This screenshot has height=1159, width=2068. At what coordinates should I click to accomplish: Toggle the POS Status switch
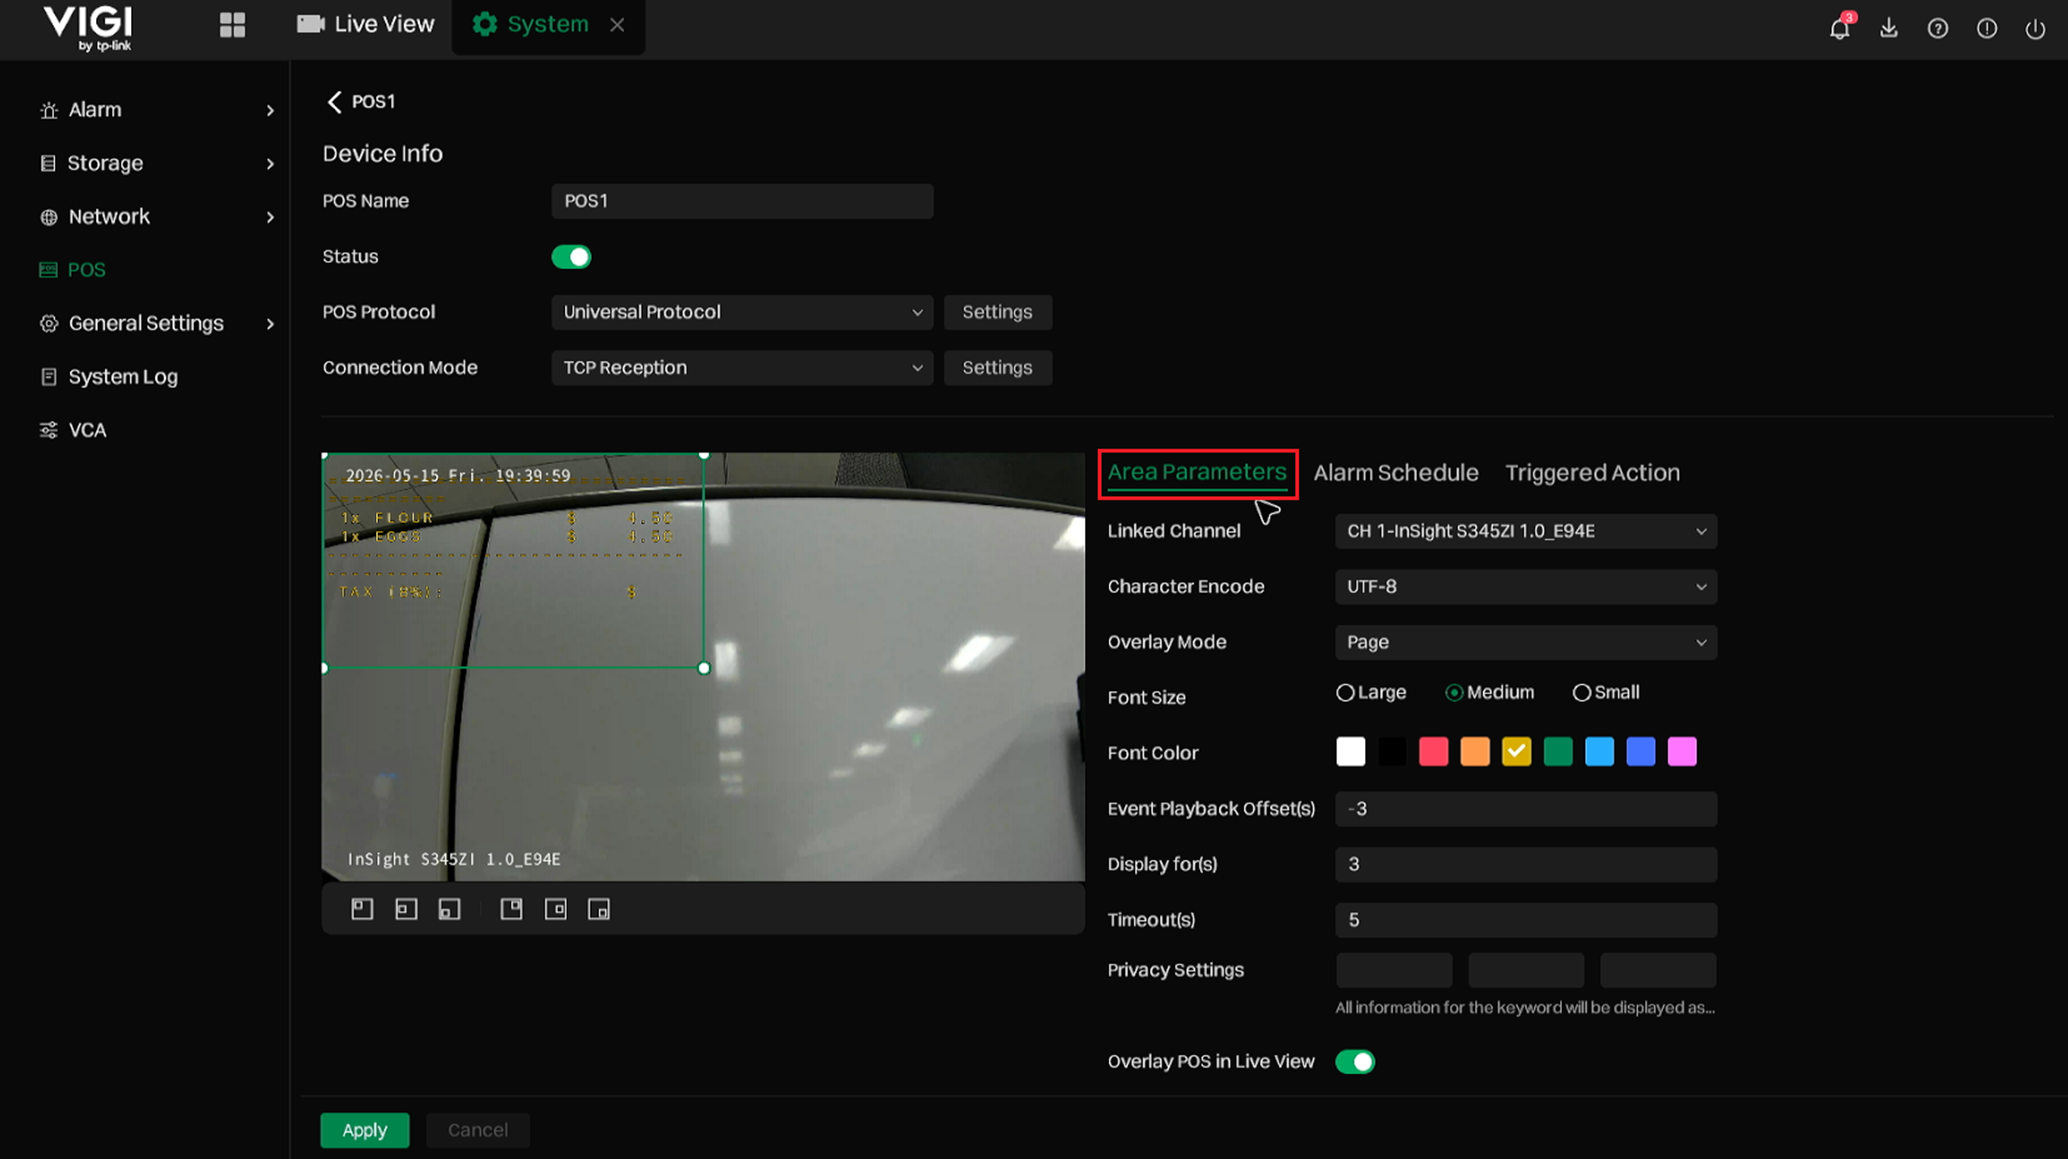click(x=571, y=257)
